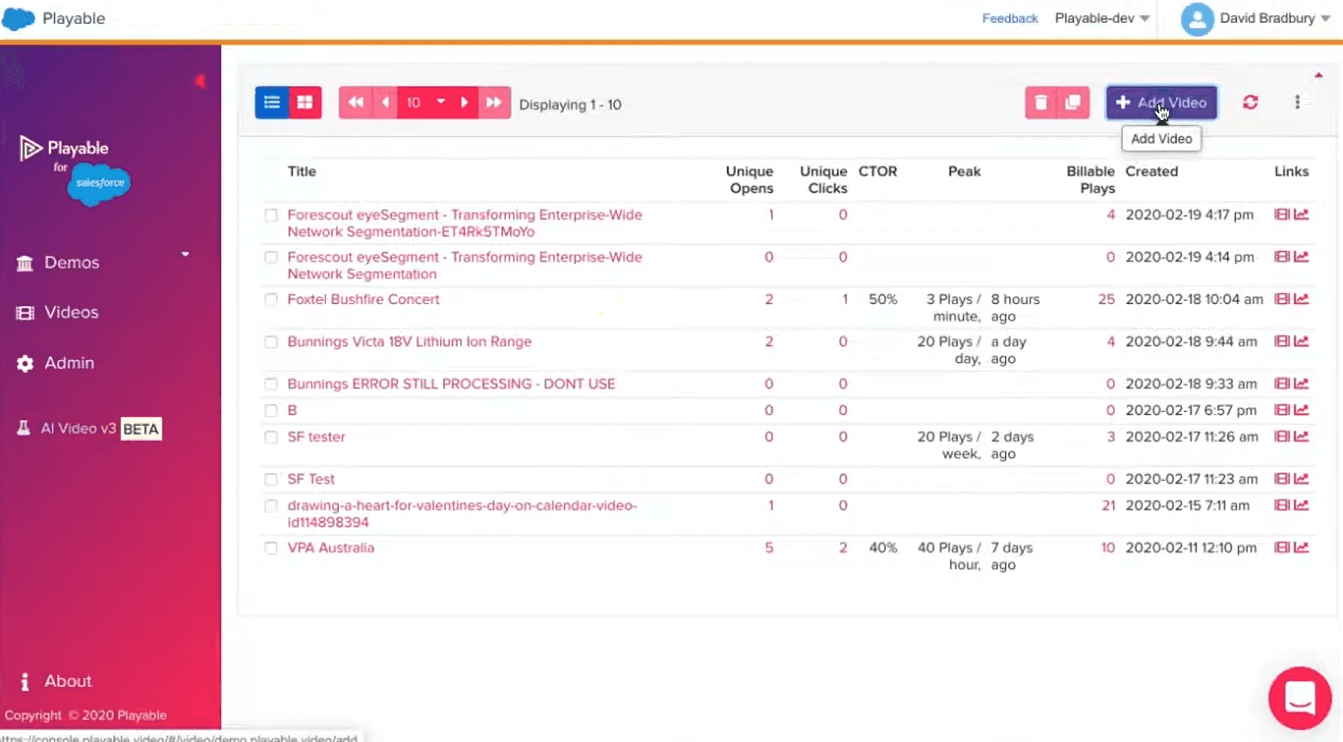This screenshot has height=742, width=1343.
Task: Click David Bradbury's avatar icon
Action: coord(1197,19)
